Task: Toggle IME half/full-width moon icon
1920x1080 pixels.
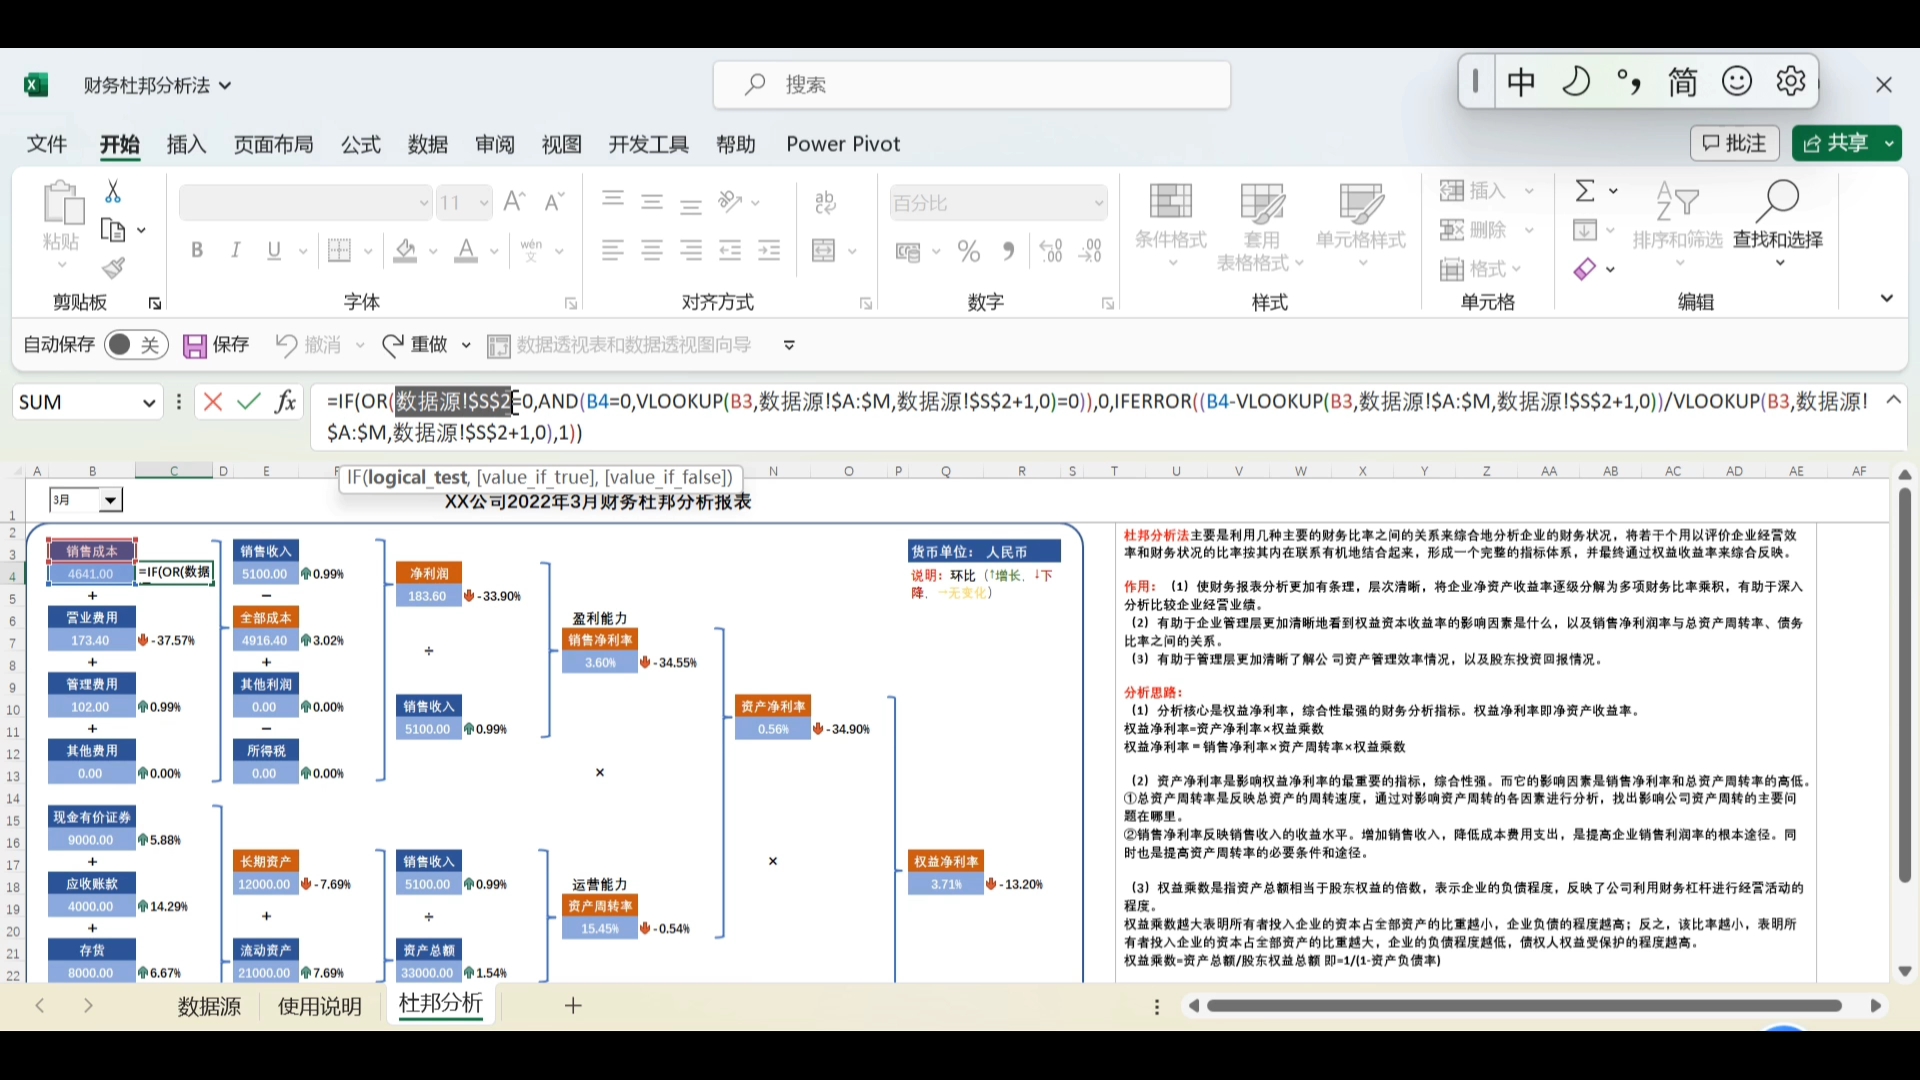Action: pyautogui.click(x=1576, y=81)
